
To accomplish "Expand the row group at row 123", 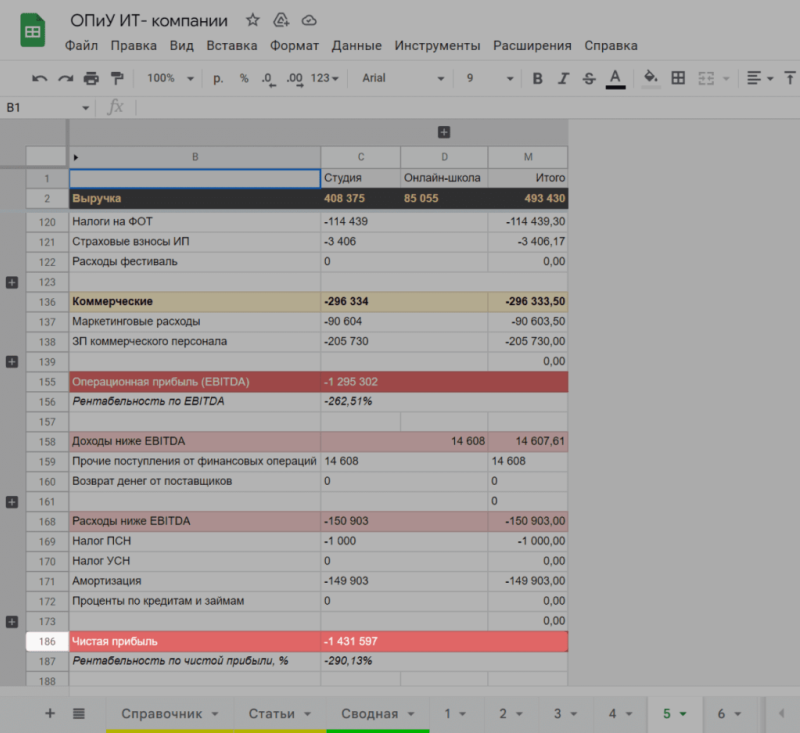I will pos(12,282).
